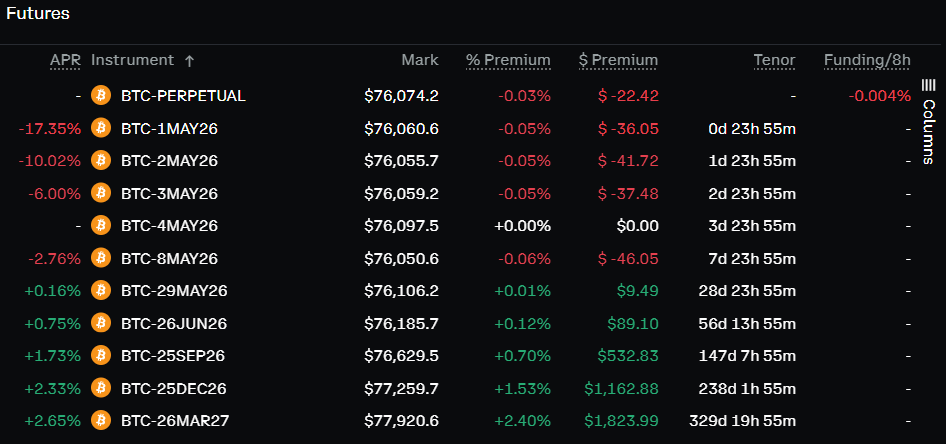Viewport: 946px width, 444px height.
Task: Open the BTC-25DEC26 instrument
Action: pyautogui.click(x=174, y=389)
